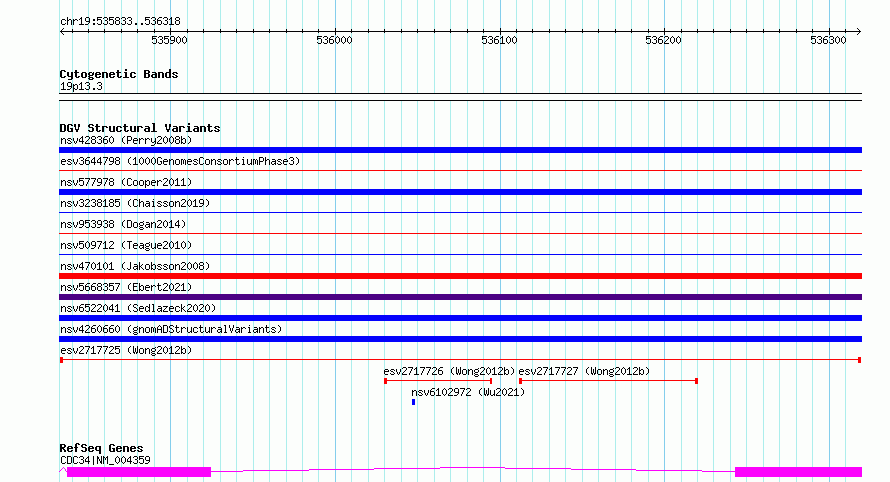890x482 pixels.
Task: Select the left magenta CDC34 exon block
Action: point(139,472)
